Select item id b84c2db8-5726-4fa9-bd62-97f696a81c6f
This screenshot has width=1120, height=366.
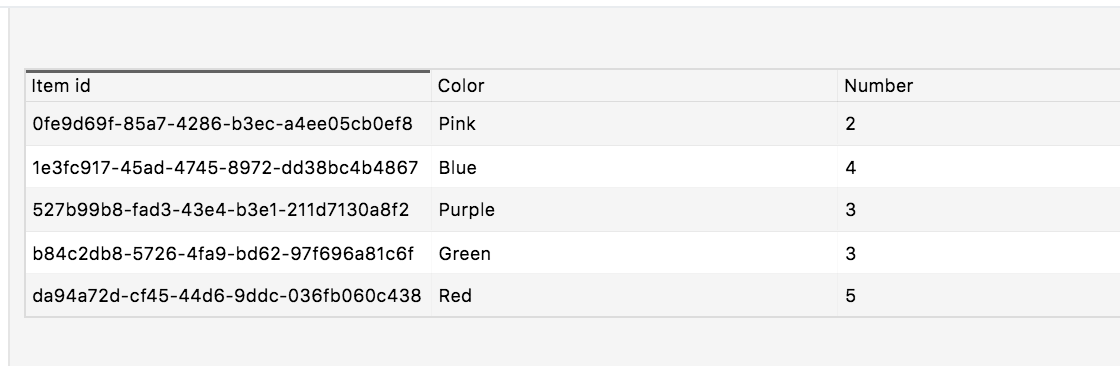(x=223, y=254)
